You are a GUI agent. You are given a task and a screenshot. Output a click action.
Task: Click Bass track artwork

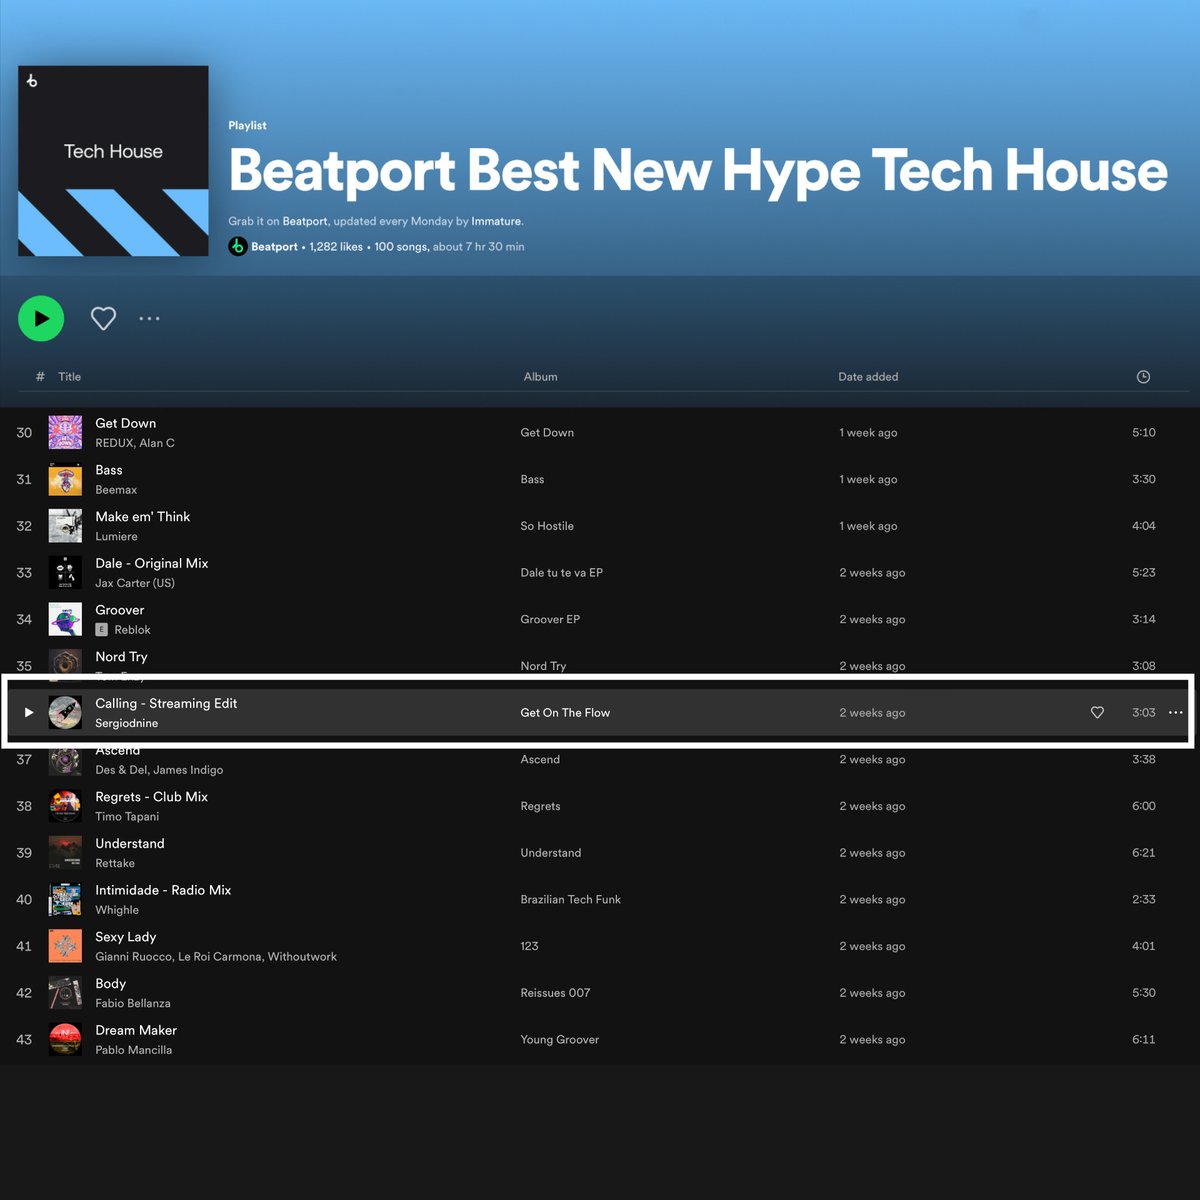pos(65,479)
